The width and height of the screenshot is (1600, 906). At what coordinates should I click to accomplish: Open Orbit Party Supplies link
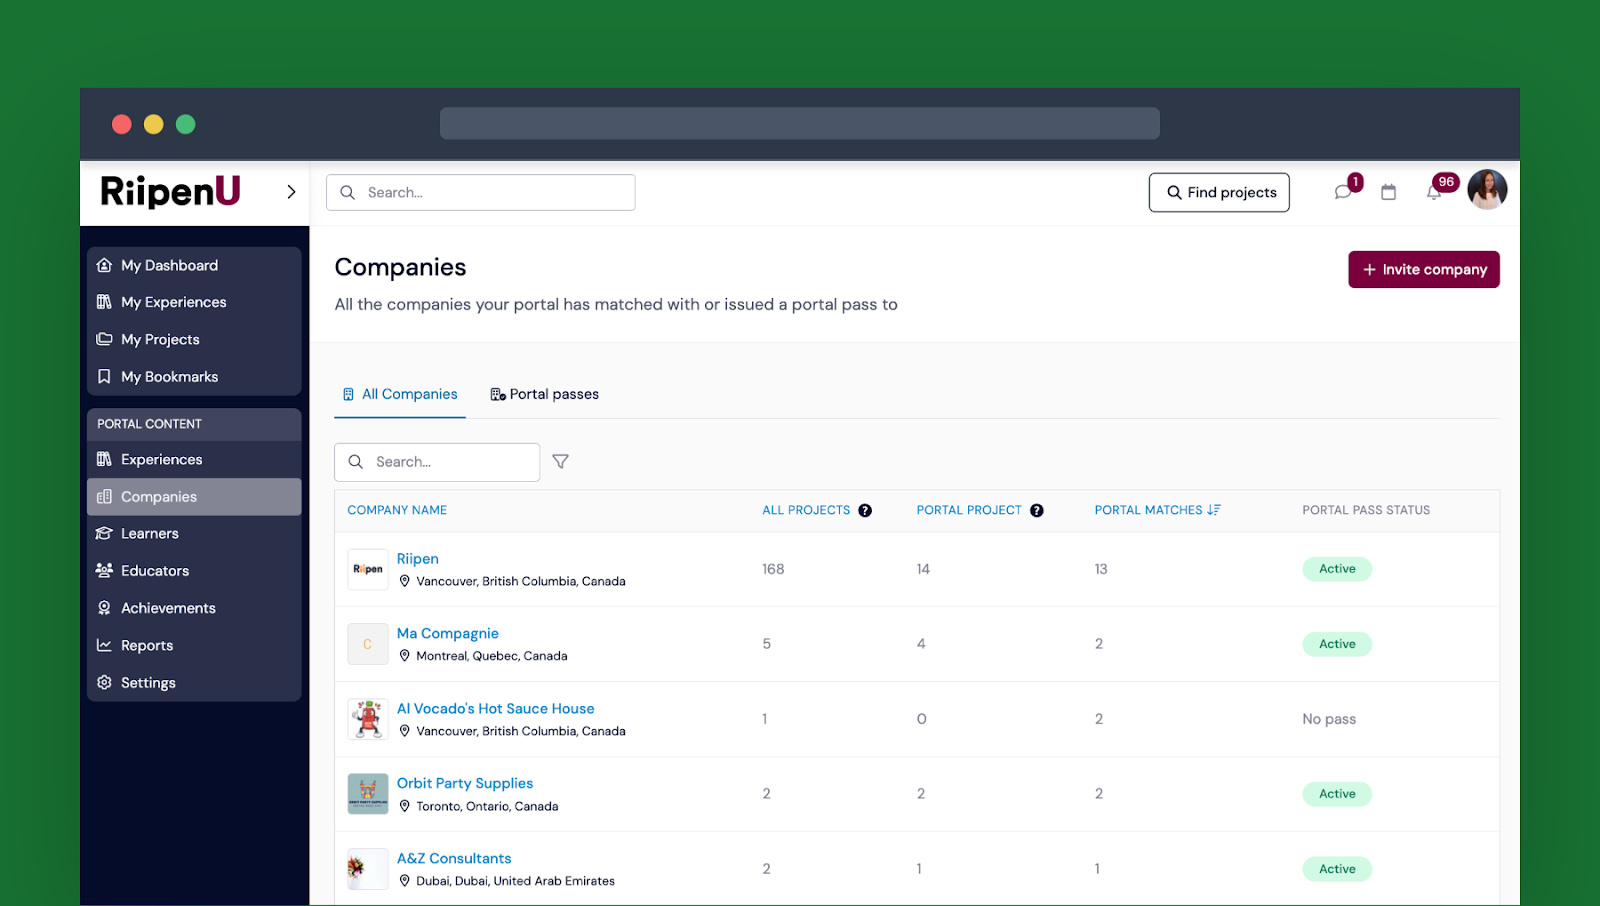click(x=465, y=784)
